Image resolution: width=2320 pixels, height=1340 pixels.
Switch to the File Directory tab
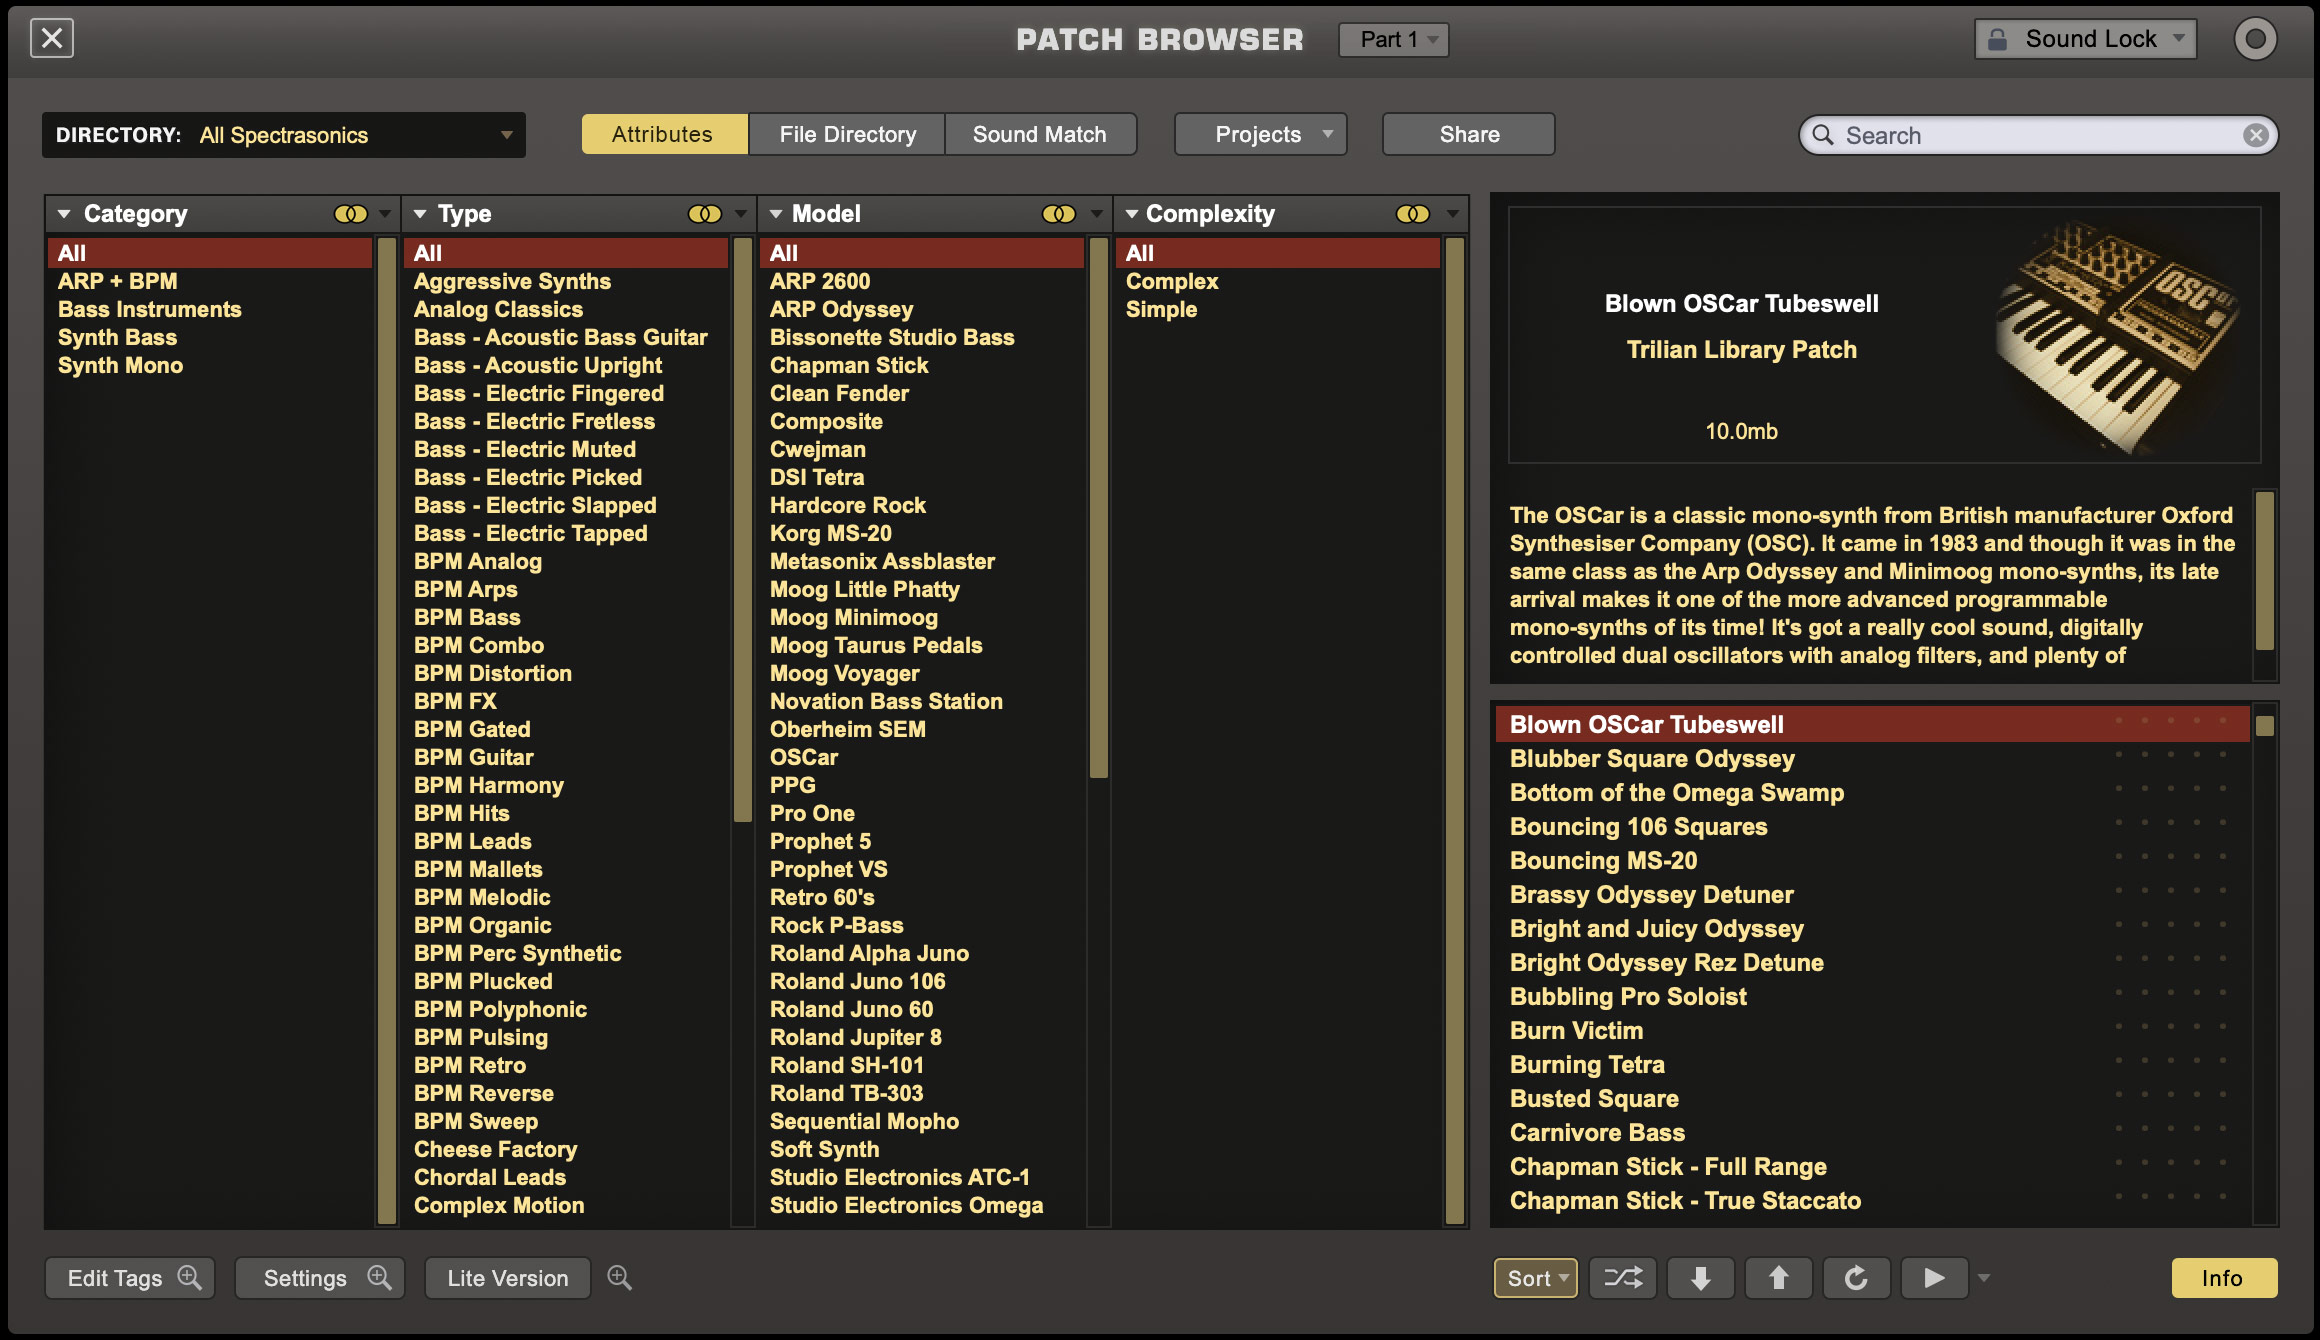[x=847, y=134]
